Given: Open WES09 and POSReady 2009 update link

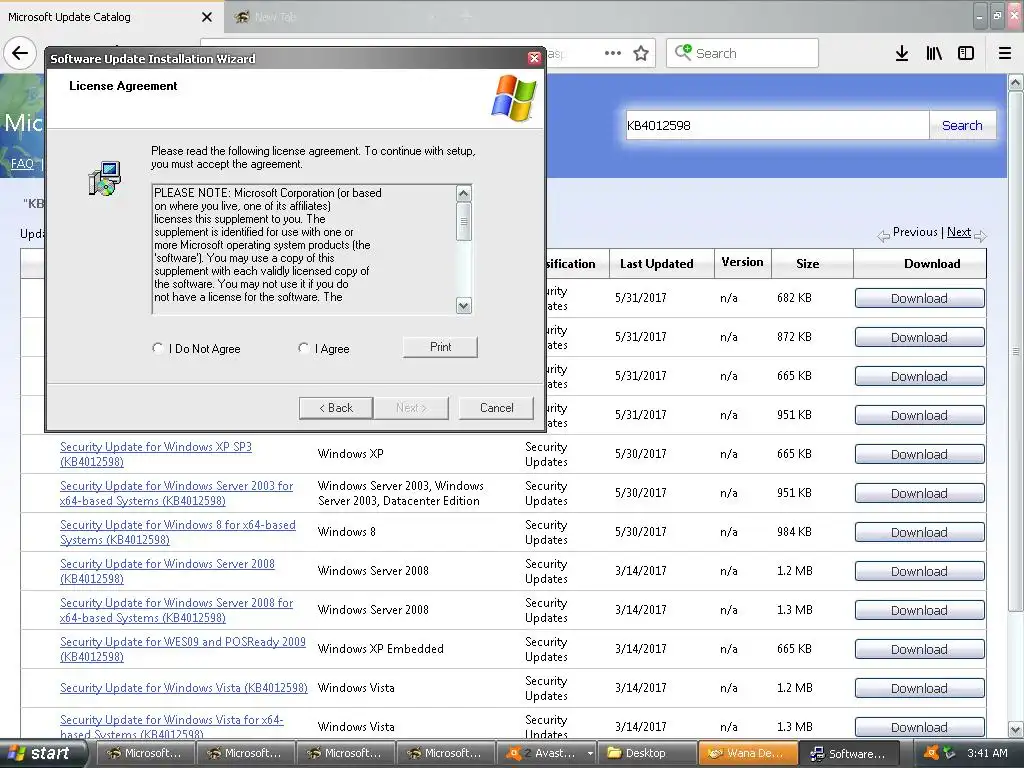Looking at the screenshot, I should click(183, 649).
